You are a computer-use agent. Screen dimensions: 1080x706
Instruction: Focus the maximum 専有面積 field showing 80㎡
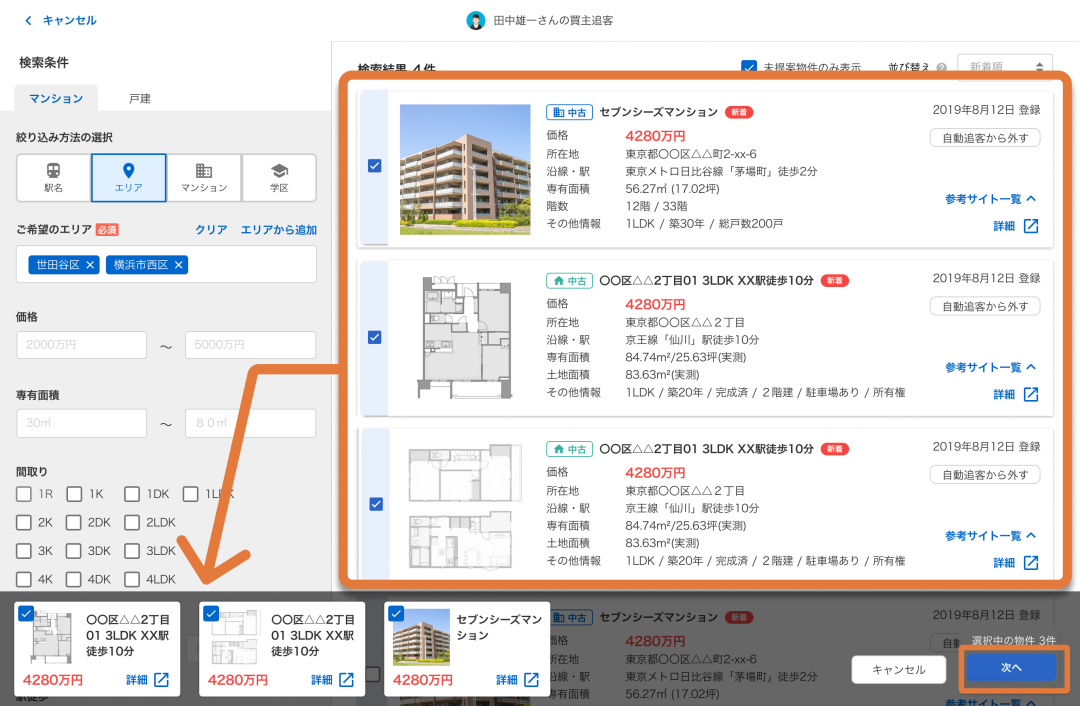click(251, 423)
